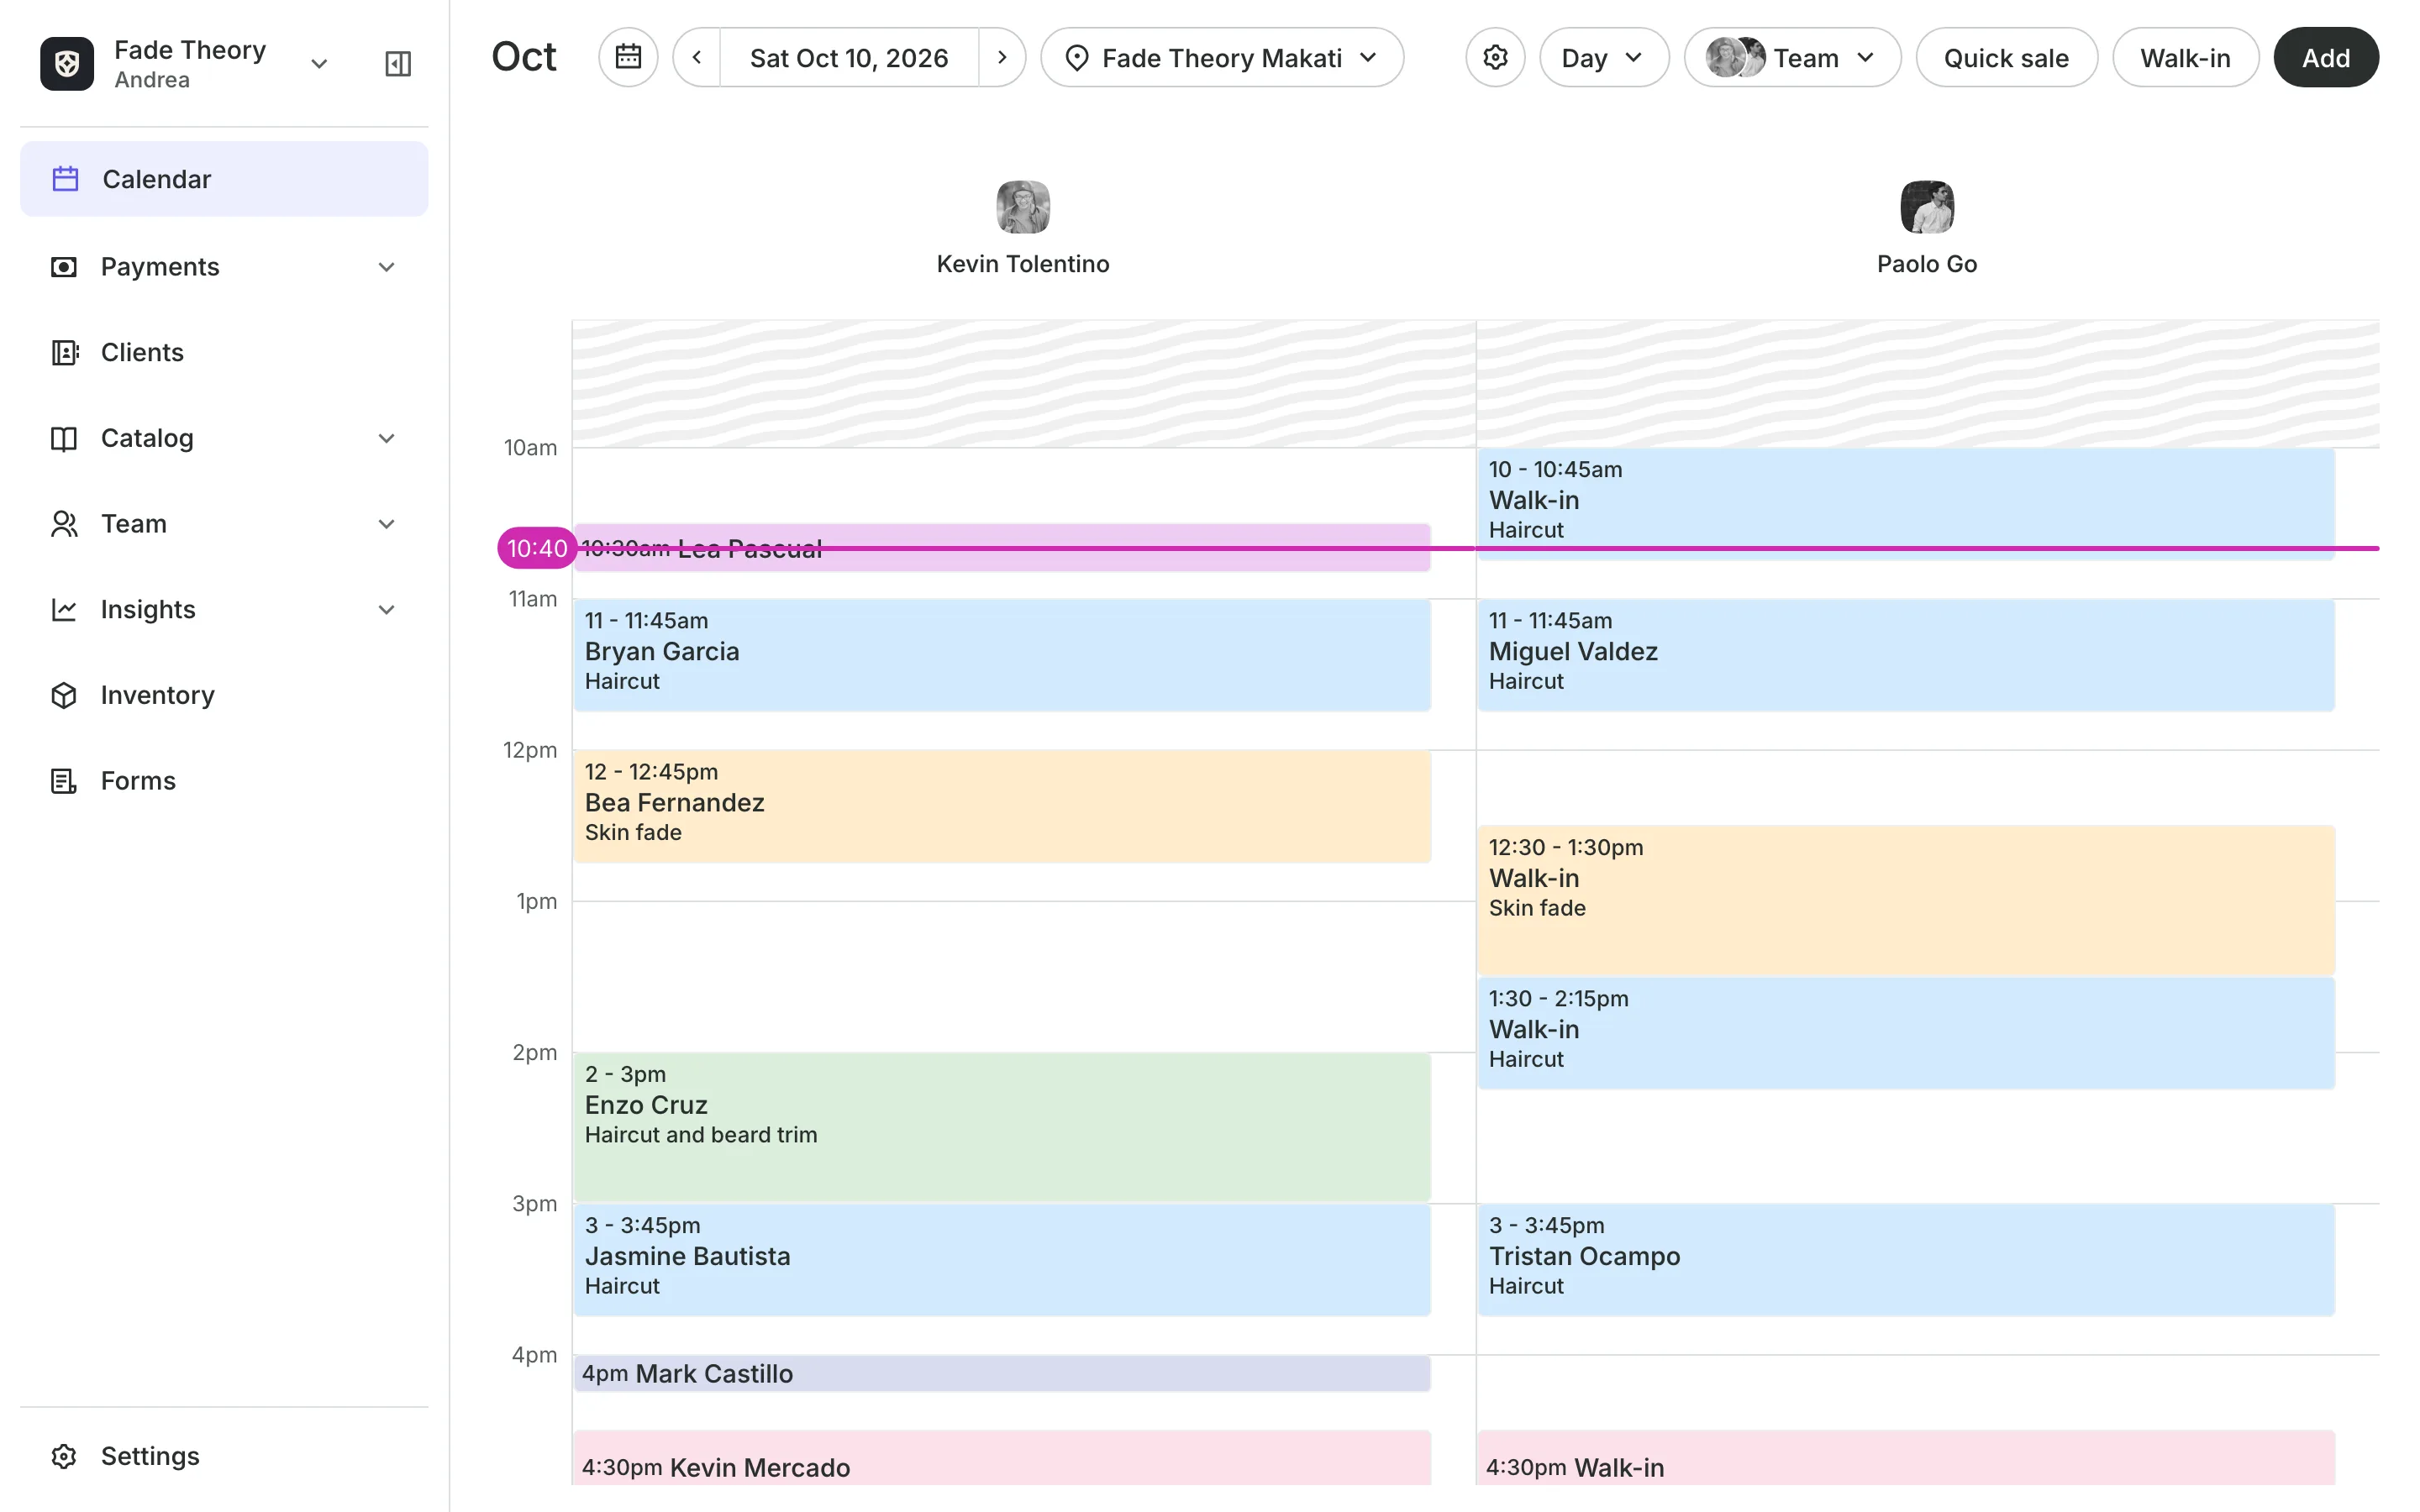Viewport: 2420px width, 1512px height.
Task: Open Inventory page in sidebar
Action: coord(224,695)
